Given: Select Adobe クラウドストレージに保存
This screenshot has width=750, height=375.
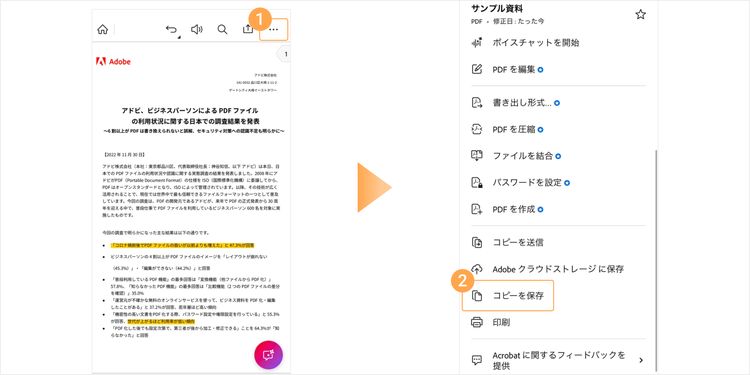Looking at the screenshot, I should click(x=558, y=269).
